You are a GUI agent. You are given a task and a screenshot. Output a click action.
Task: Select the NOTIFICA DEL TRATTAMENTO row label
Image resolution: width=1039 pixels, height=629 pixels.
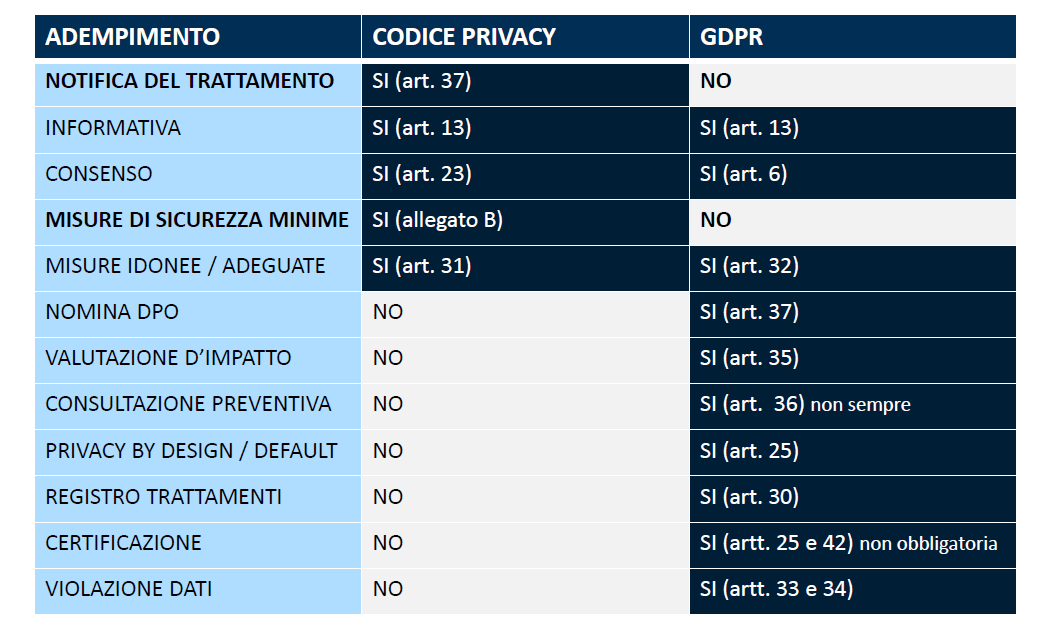190,81
